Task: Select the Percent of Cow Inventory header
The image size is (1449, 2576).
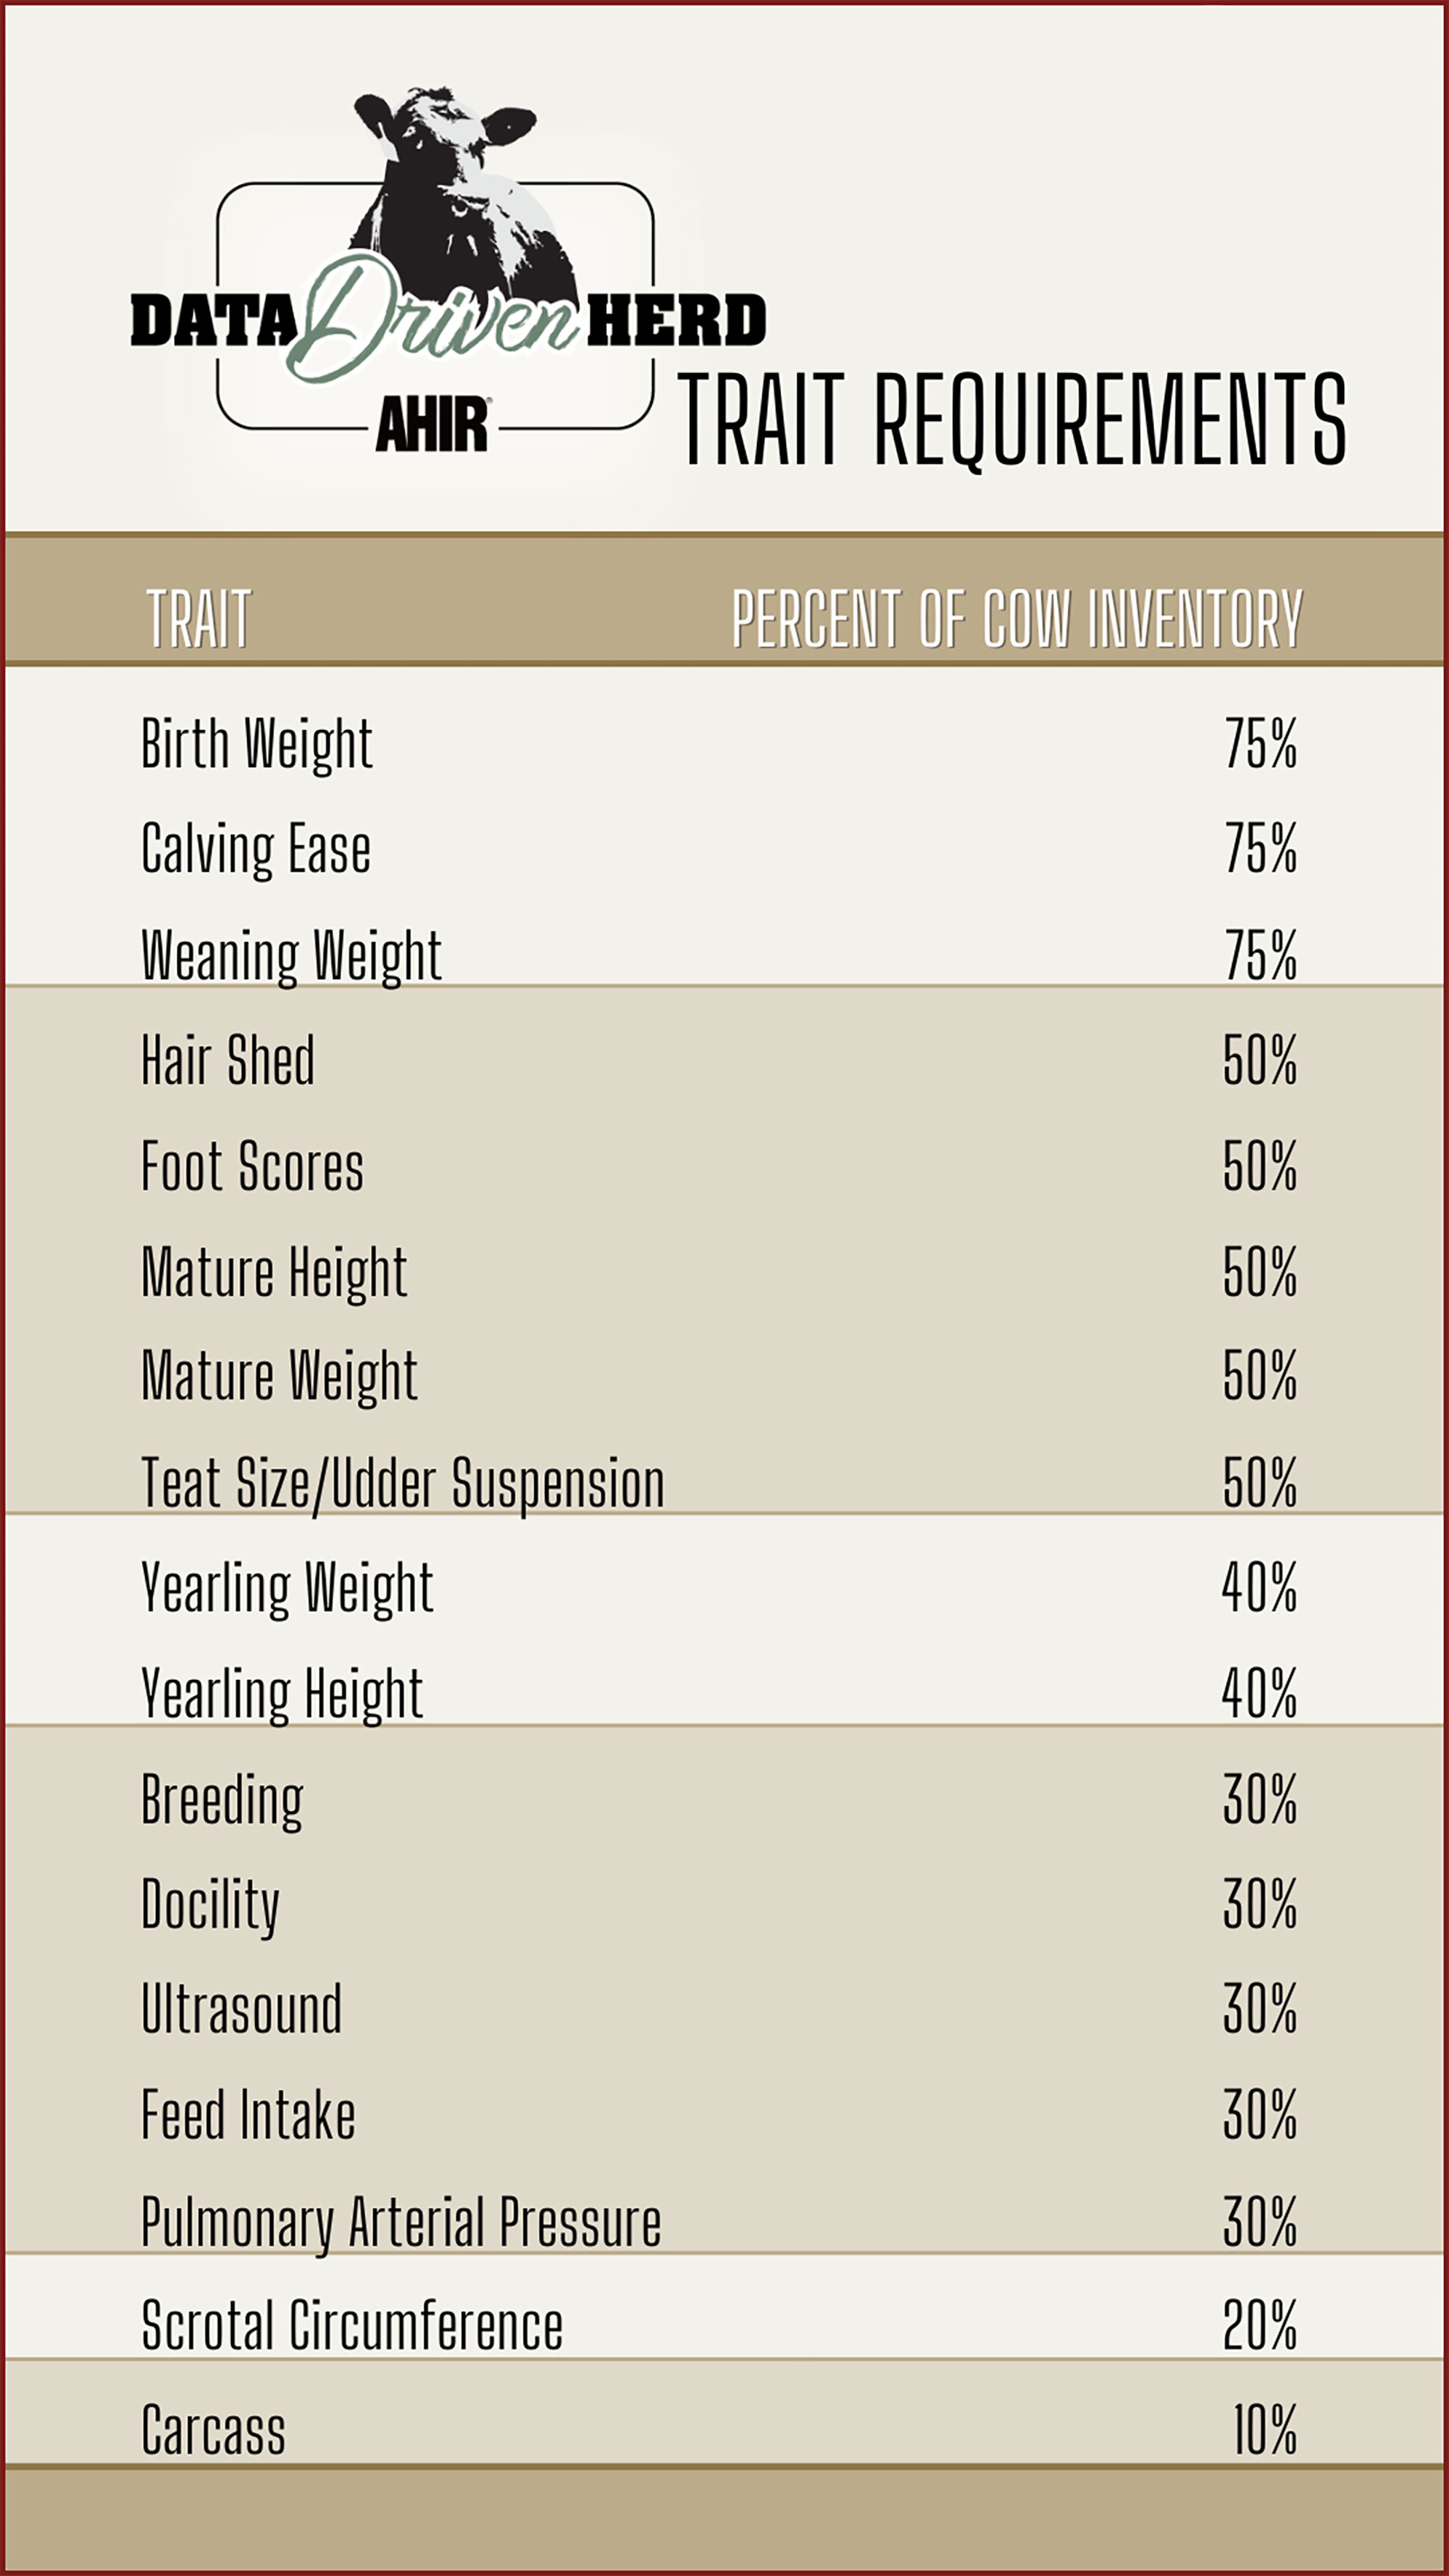Action: 1017,619
